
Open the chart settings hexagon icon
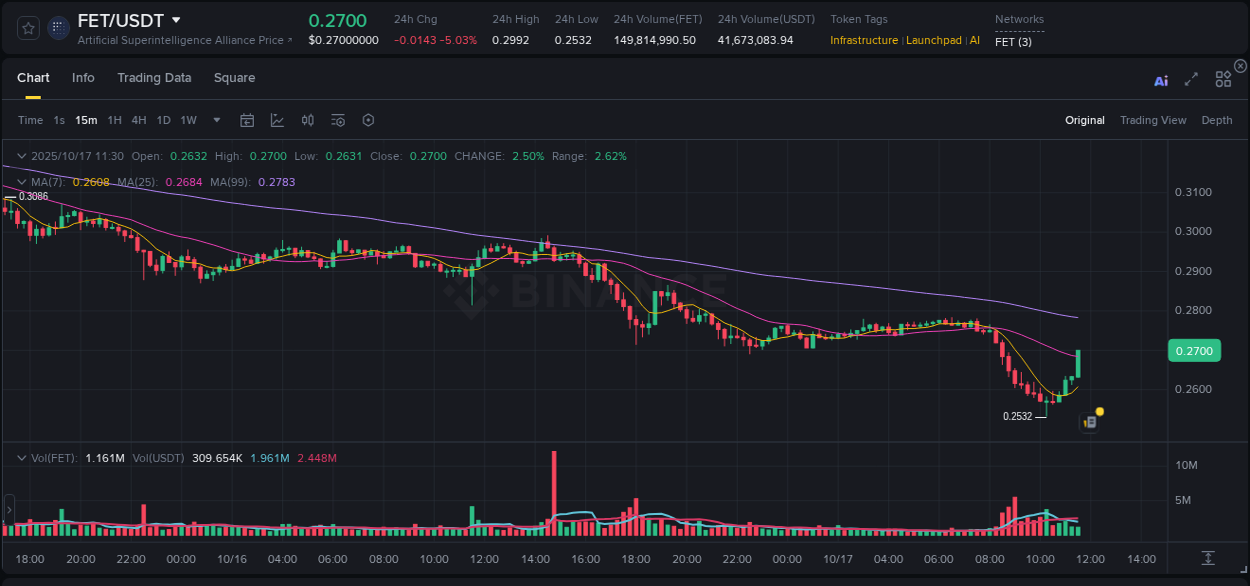368,120
